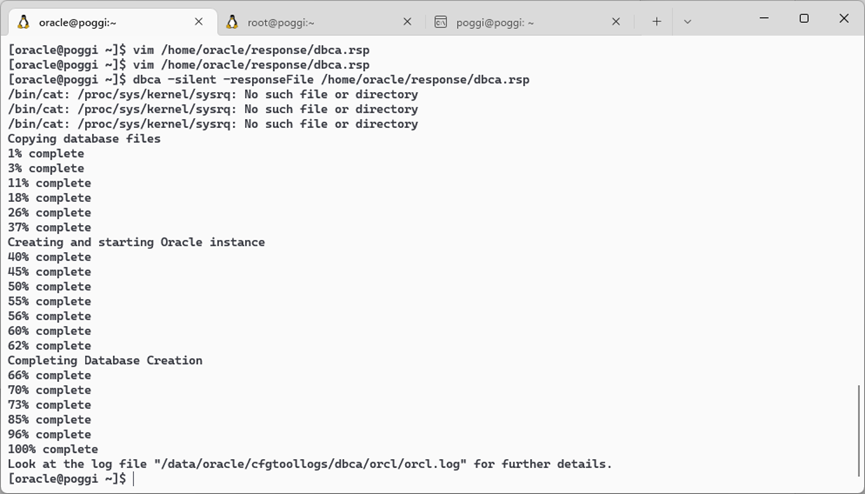The height and width of the screenshot is (494, 865).
Task: Close the oracle@poggi:~ tab
Action: click(199, 21)
